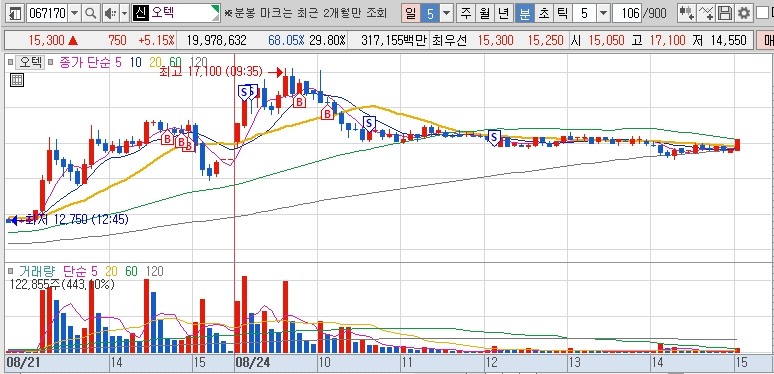Click the 68.05% value in quote bar
The height and width of the screenshot is (374, 774).
click(286, 40)
